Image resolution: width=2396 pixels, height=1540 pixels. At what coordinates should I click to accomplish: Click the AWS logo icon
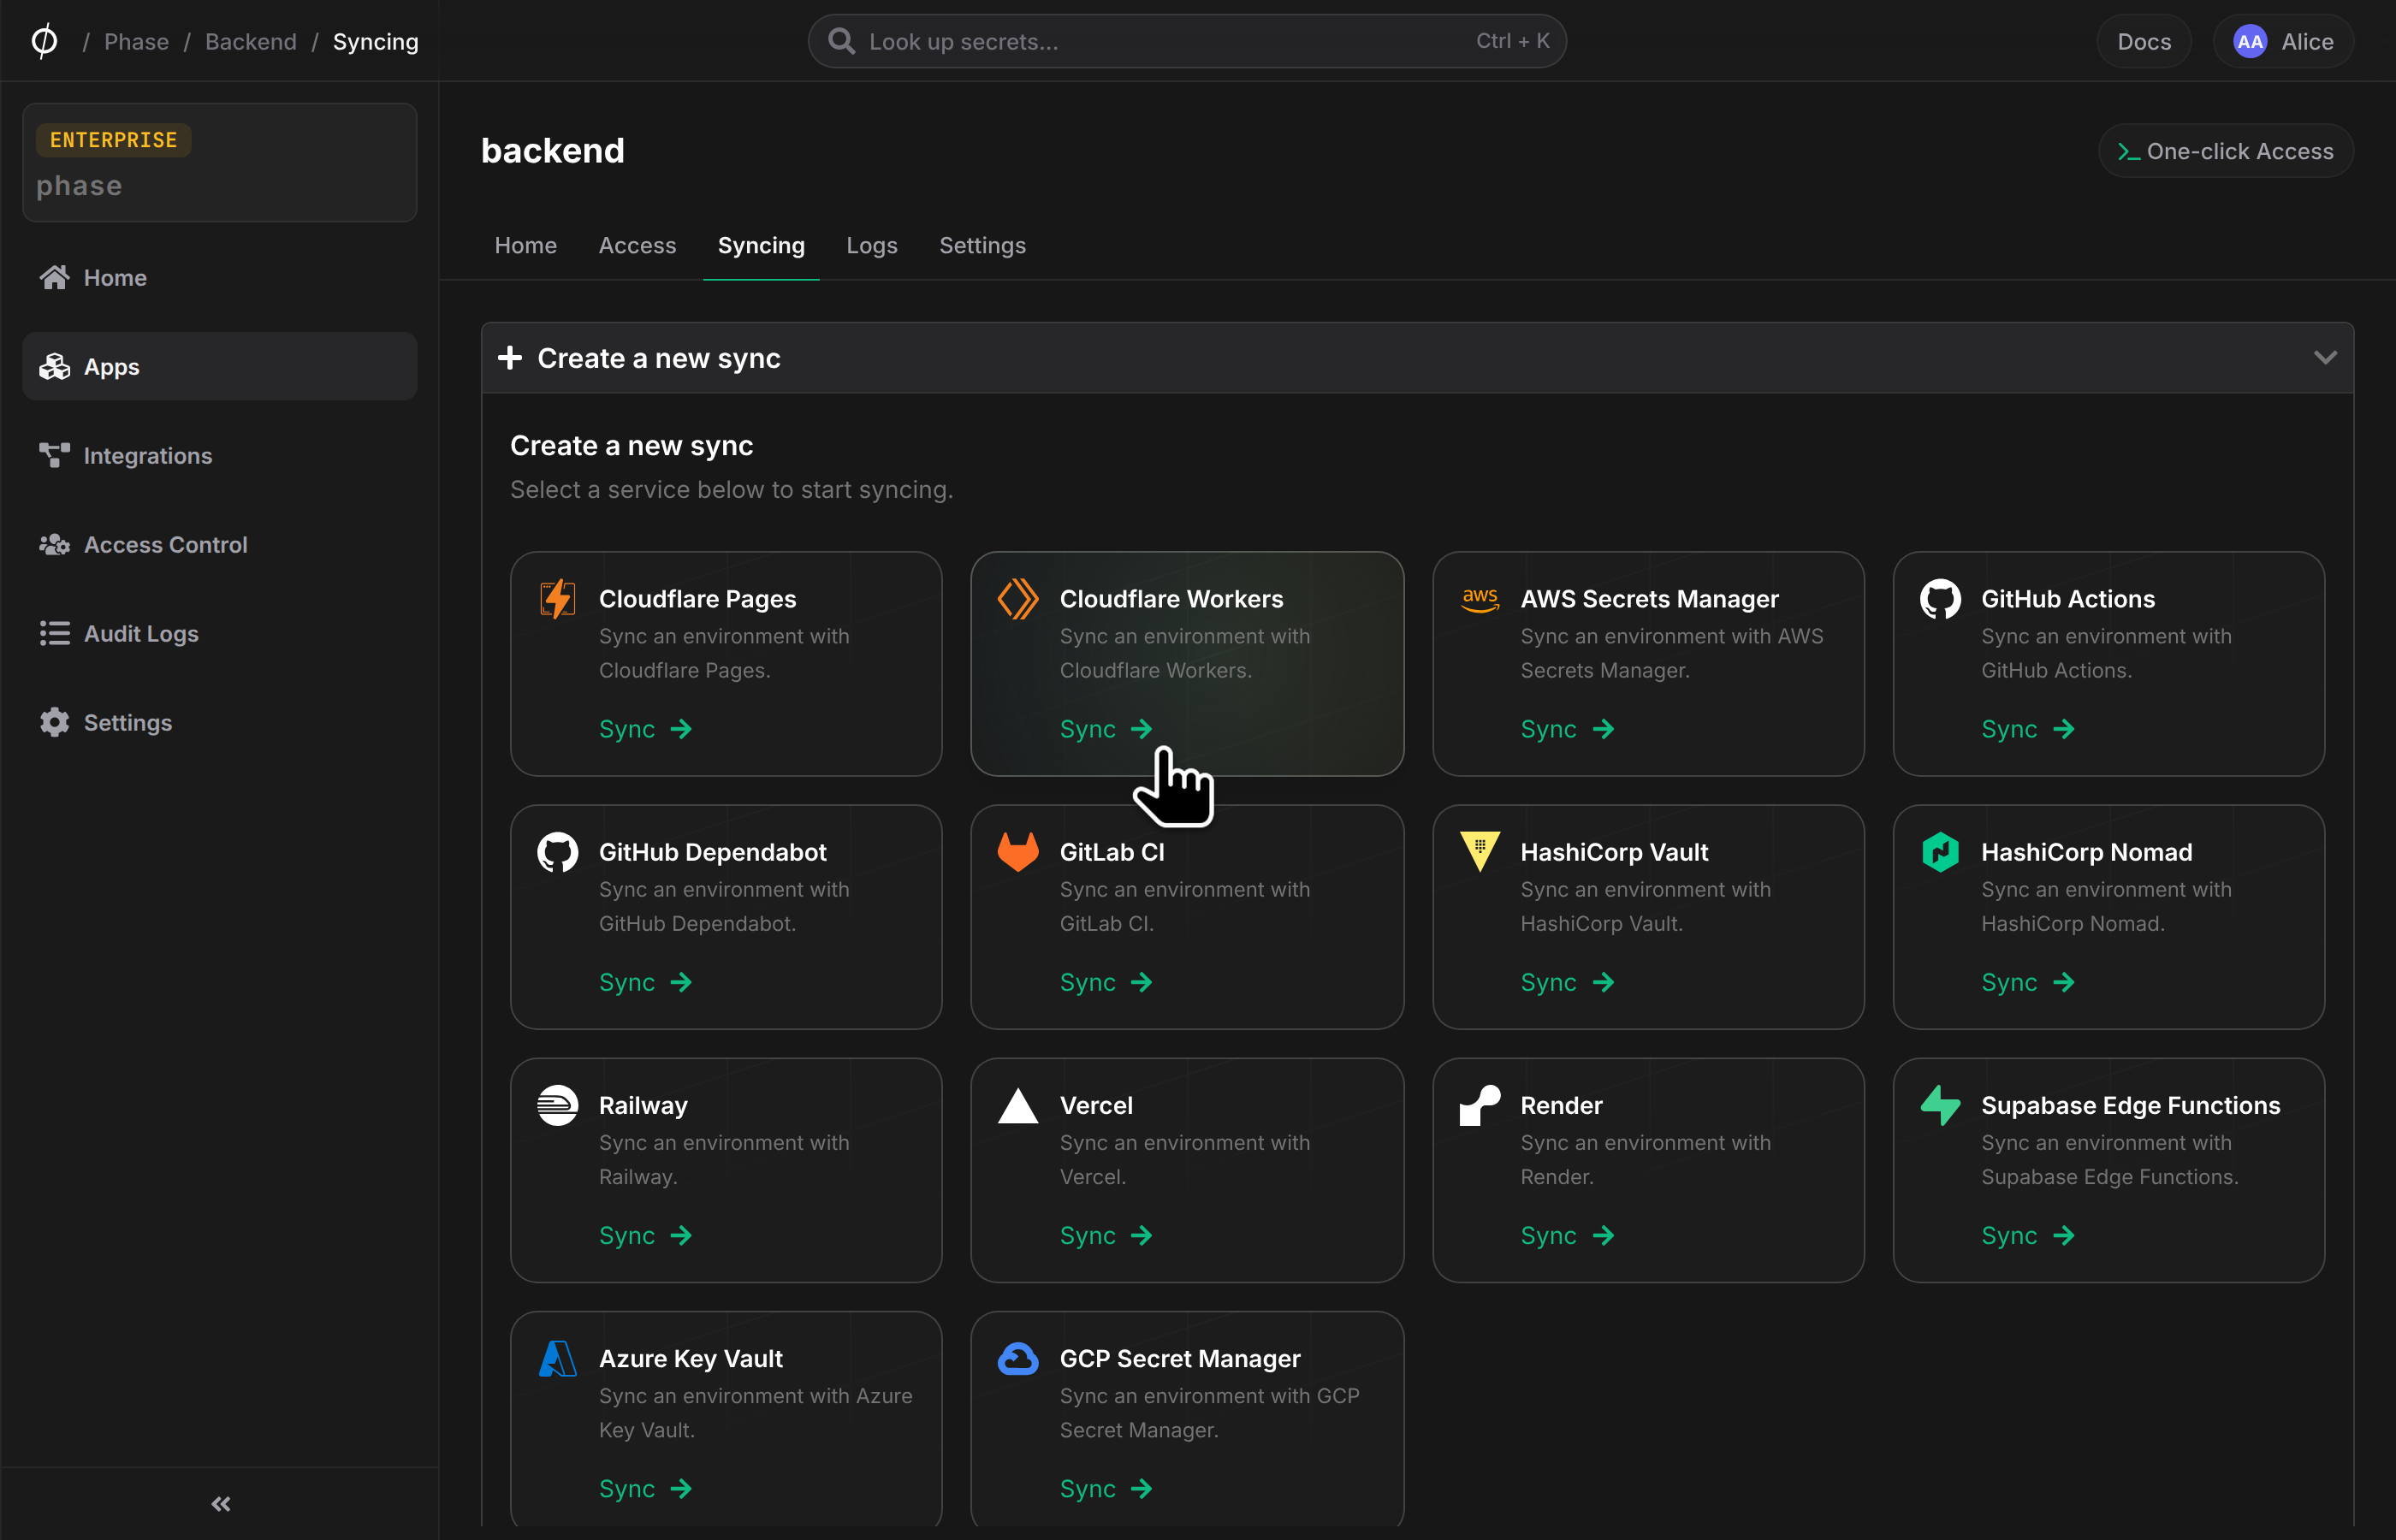point(1479,599)
